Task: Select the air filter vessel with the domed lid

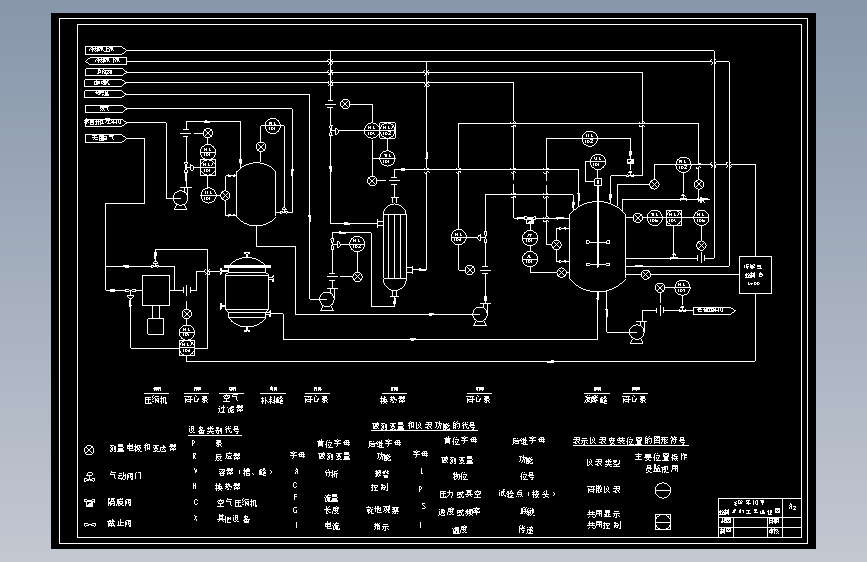Action: point(247,292)
